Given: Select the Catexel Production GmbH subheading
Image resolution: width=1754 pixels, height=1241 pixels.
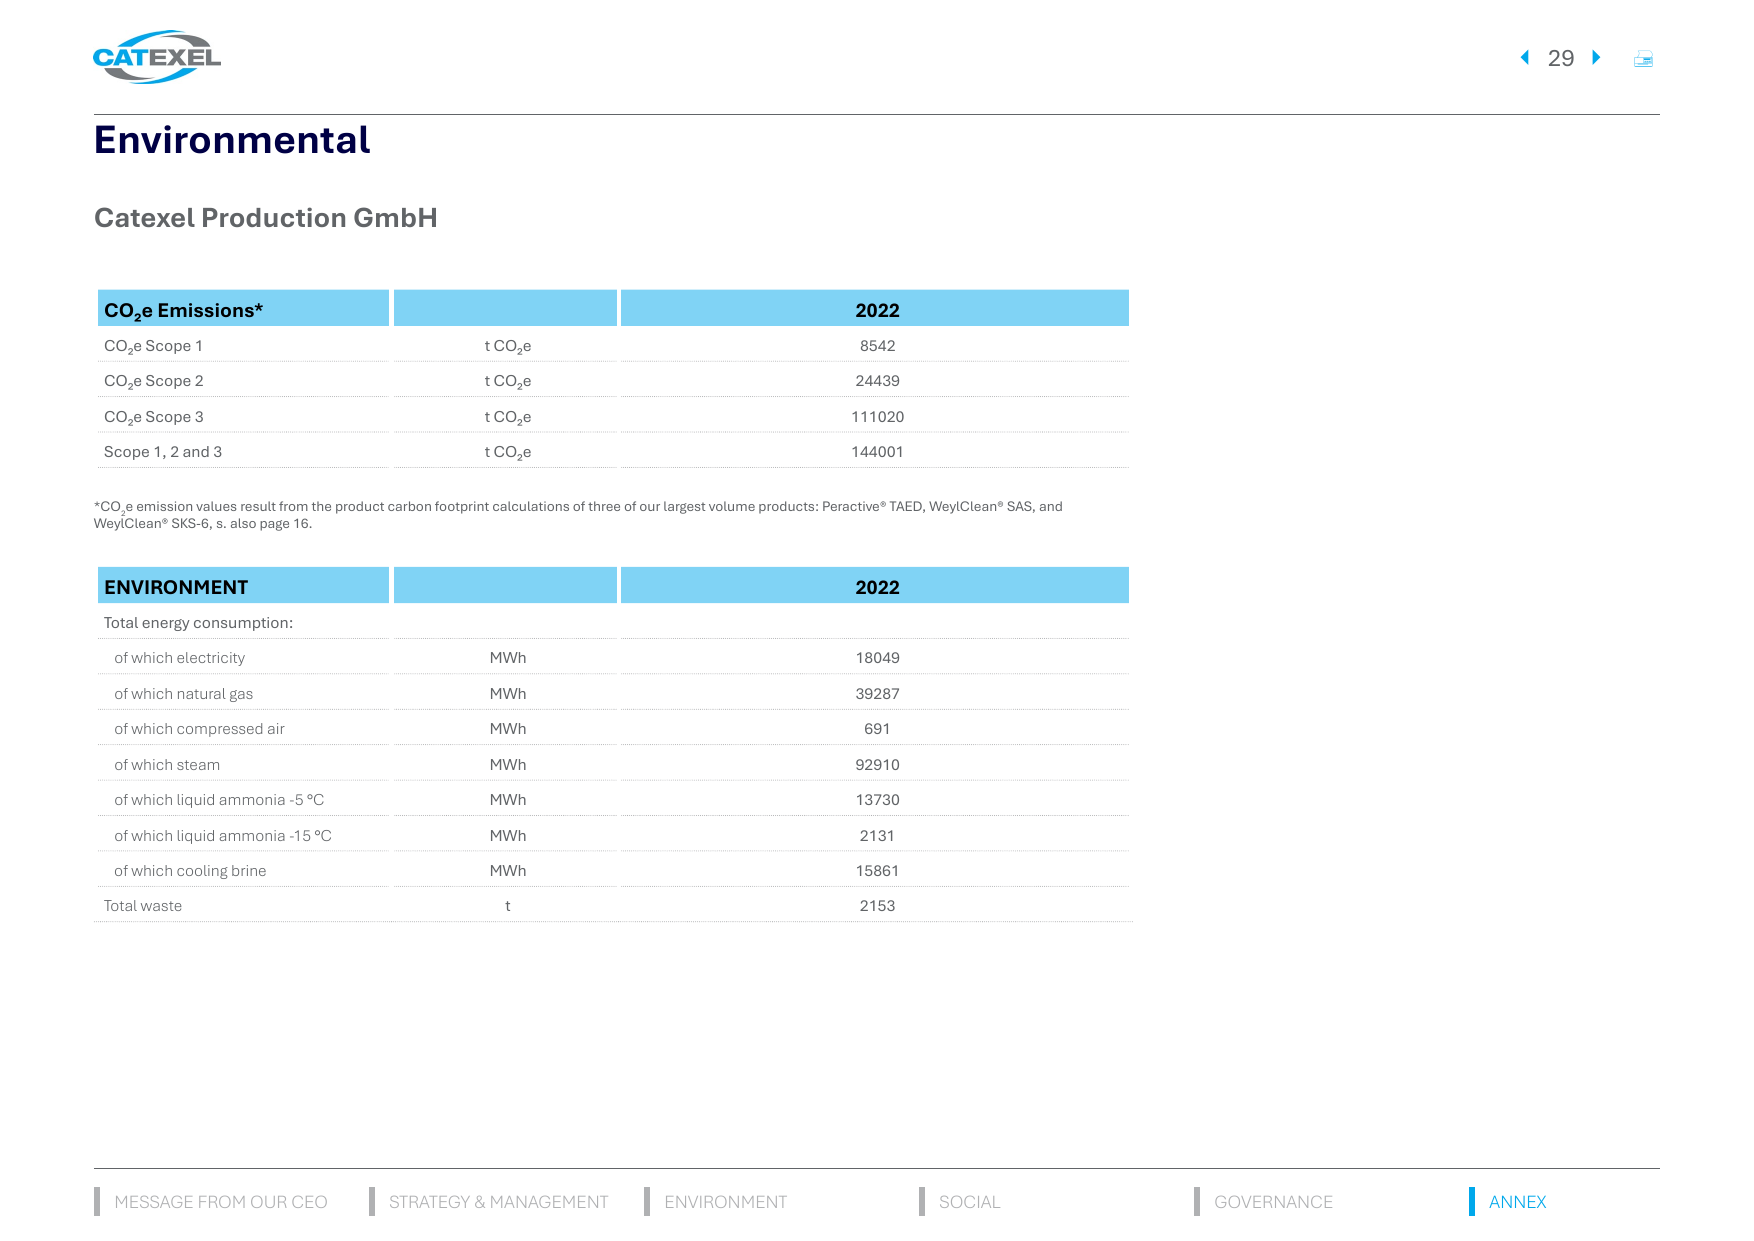Looking at the screenshot, I should [266, 218].
